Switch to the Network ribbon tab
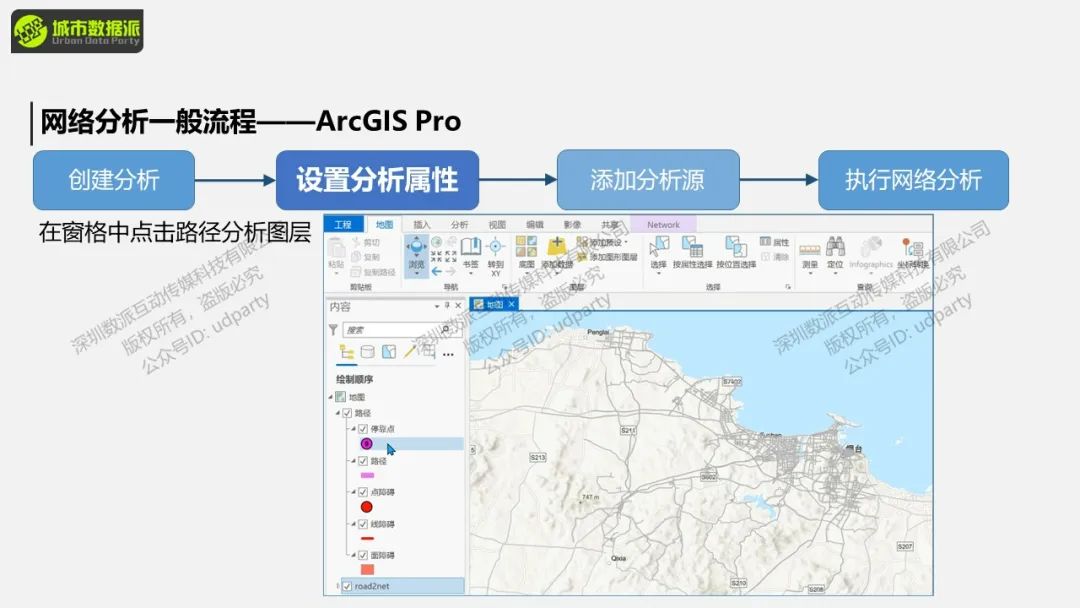Screen dimensions: 1080x608 coord(663,224)
